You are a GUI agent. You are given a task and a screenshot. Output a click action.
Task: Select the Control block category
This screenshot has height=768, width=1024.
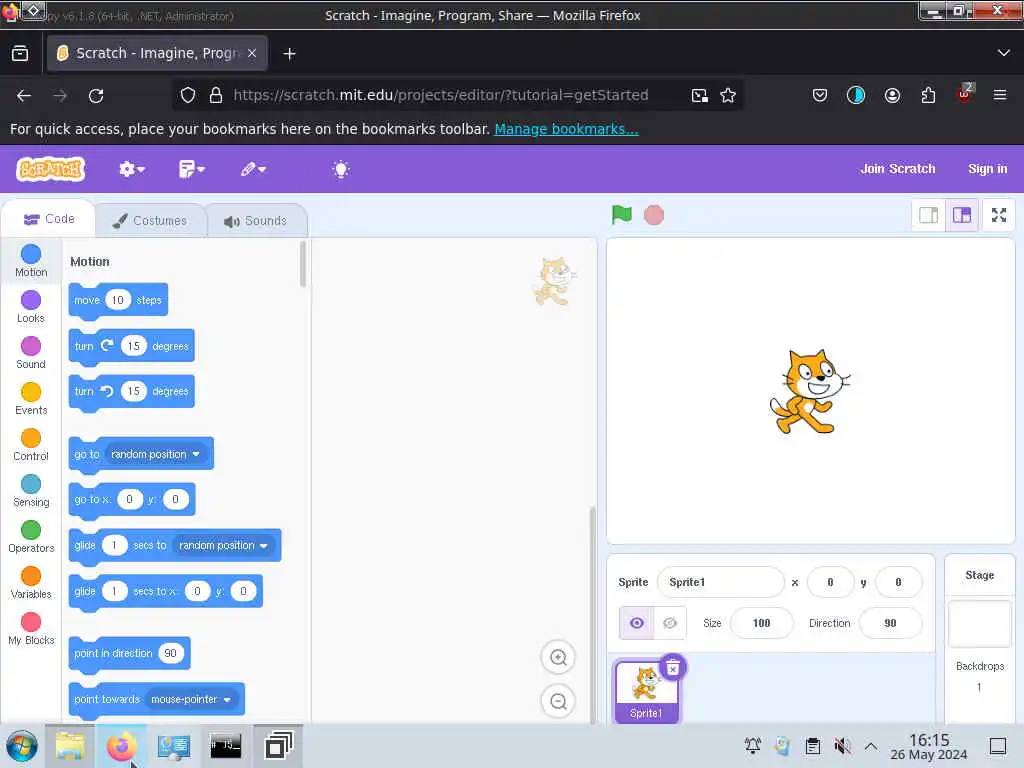pyautogui.click(x=31, y=445)
